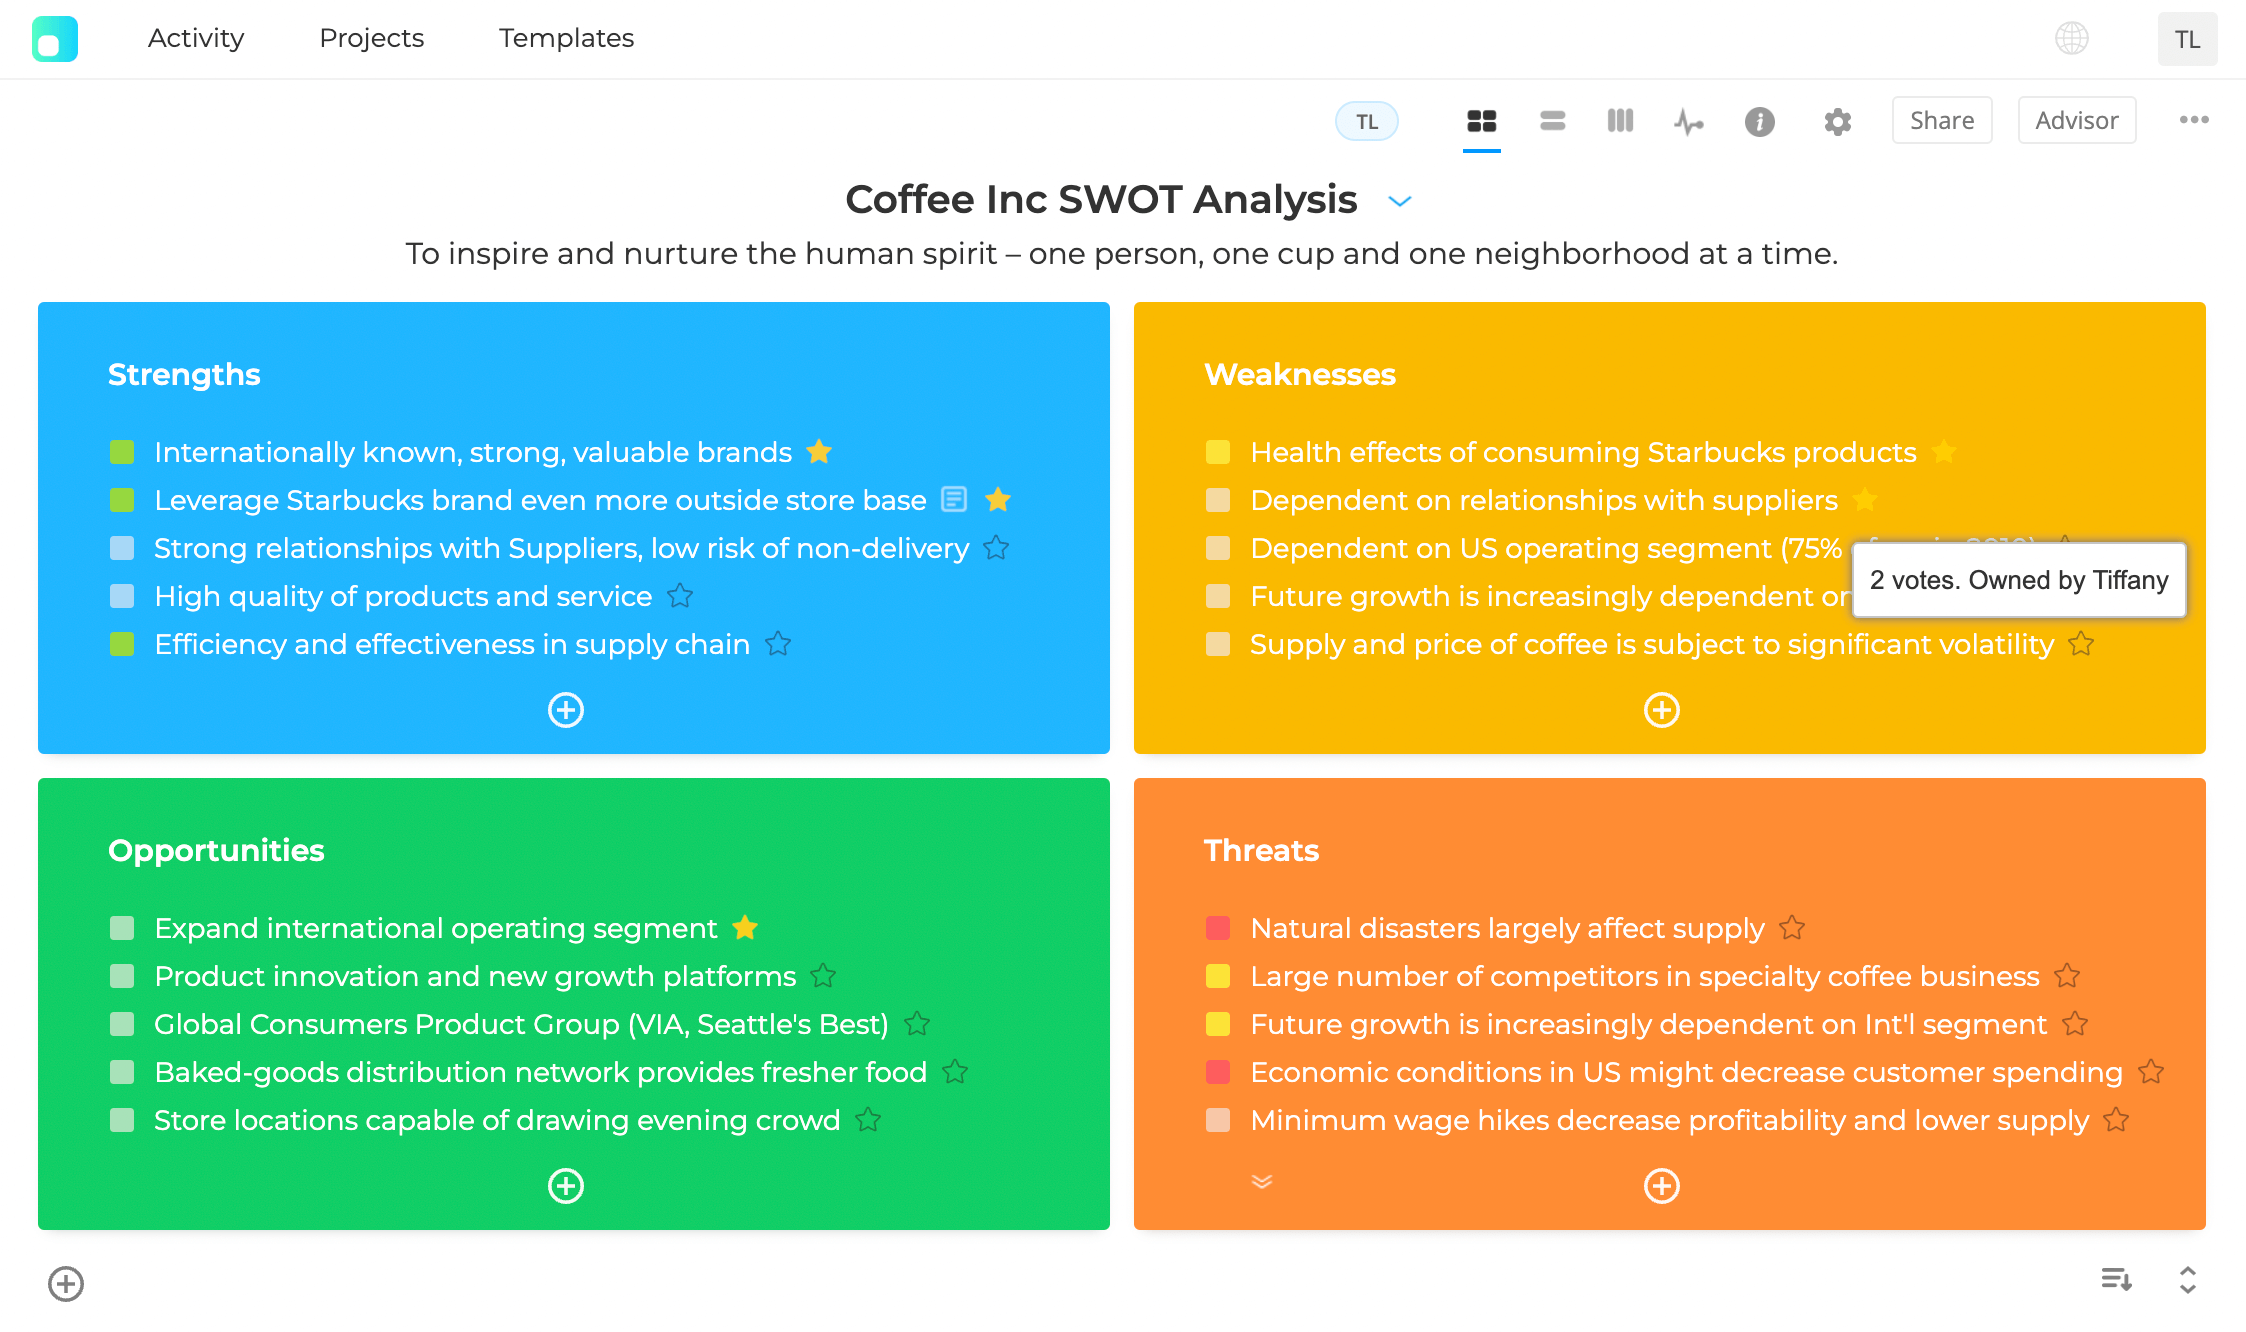The height and width of the screenshot is (1332, 2246).
Task: Click the Advisor button
Action: click(x=2077, y=121)
